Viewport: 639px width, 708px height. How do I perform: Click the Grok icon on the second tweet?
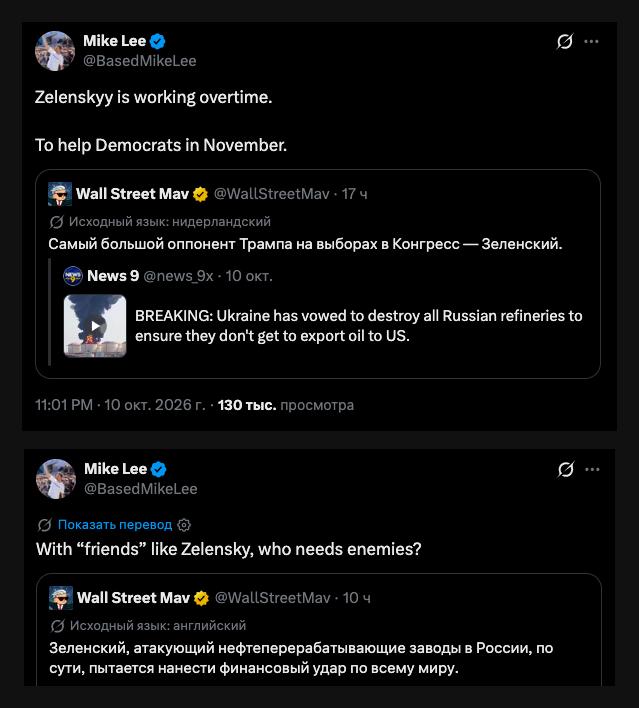pyautogui.click(x=565, y=470)
